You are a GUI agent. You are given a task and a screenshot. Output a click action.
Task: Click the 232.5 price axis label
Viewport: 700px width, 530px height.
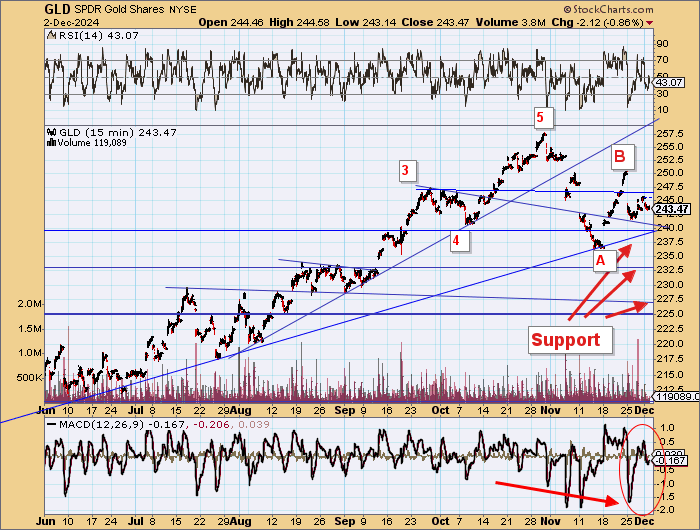[x=671, y=270]
